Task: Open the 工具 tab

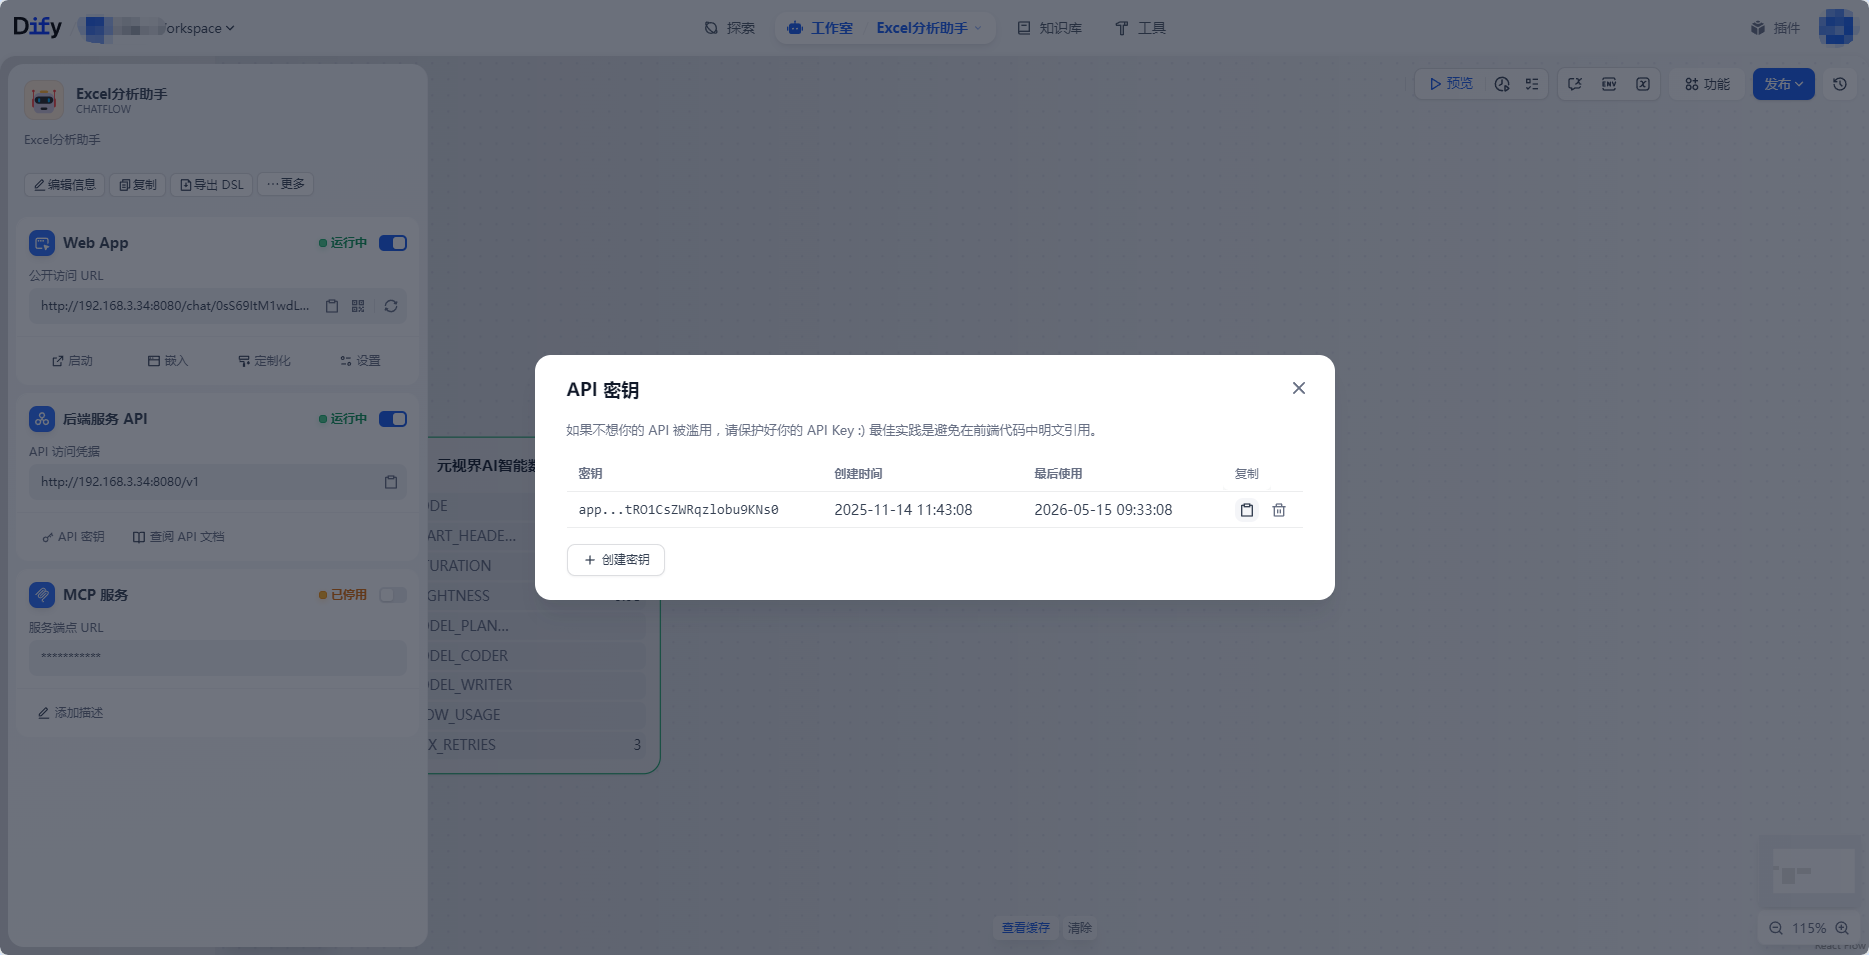Action: [1141, 28]
